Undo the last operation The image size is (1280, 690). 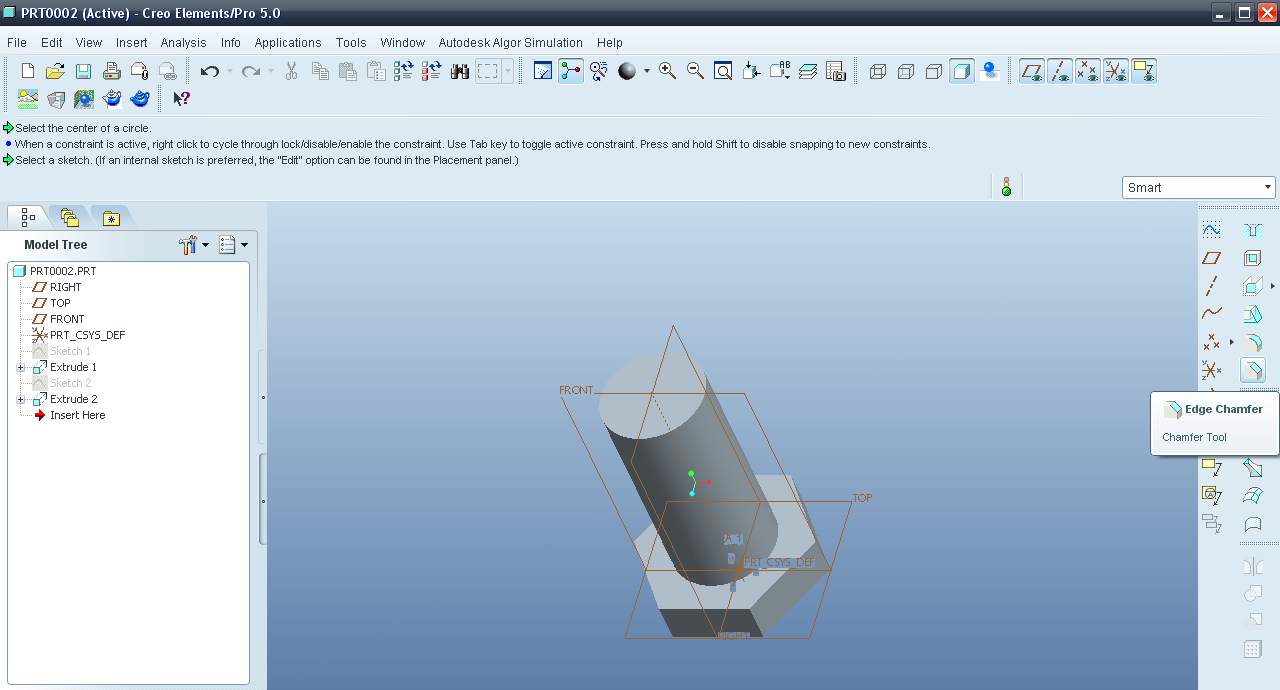click(x=209, y=71)
